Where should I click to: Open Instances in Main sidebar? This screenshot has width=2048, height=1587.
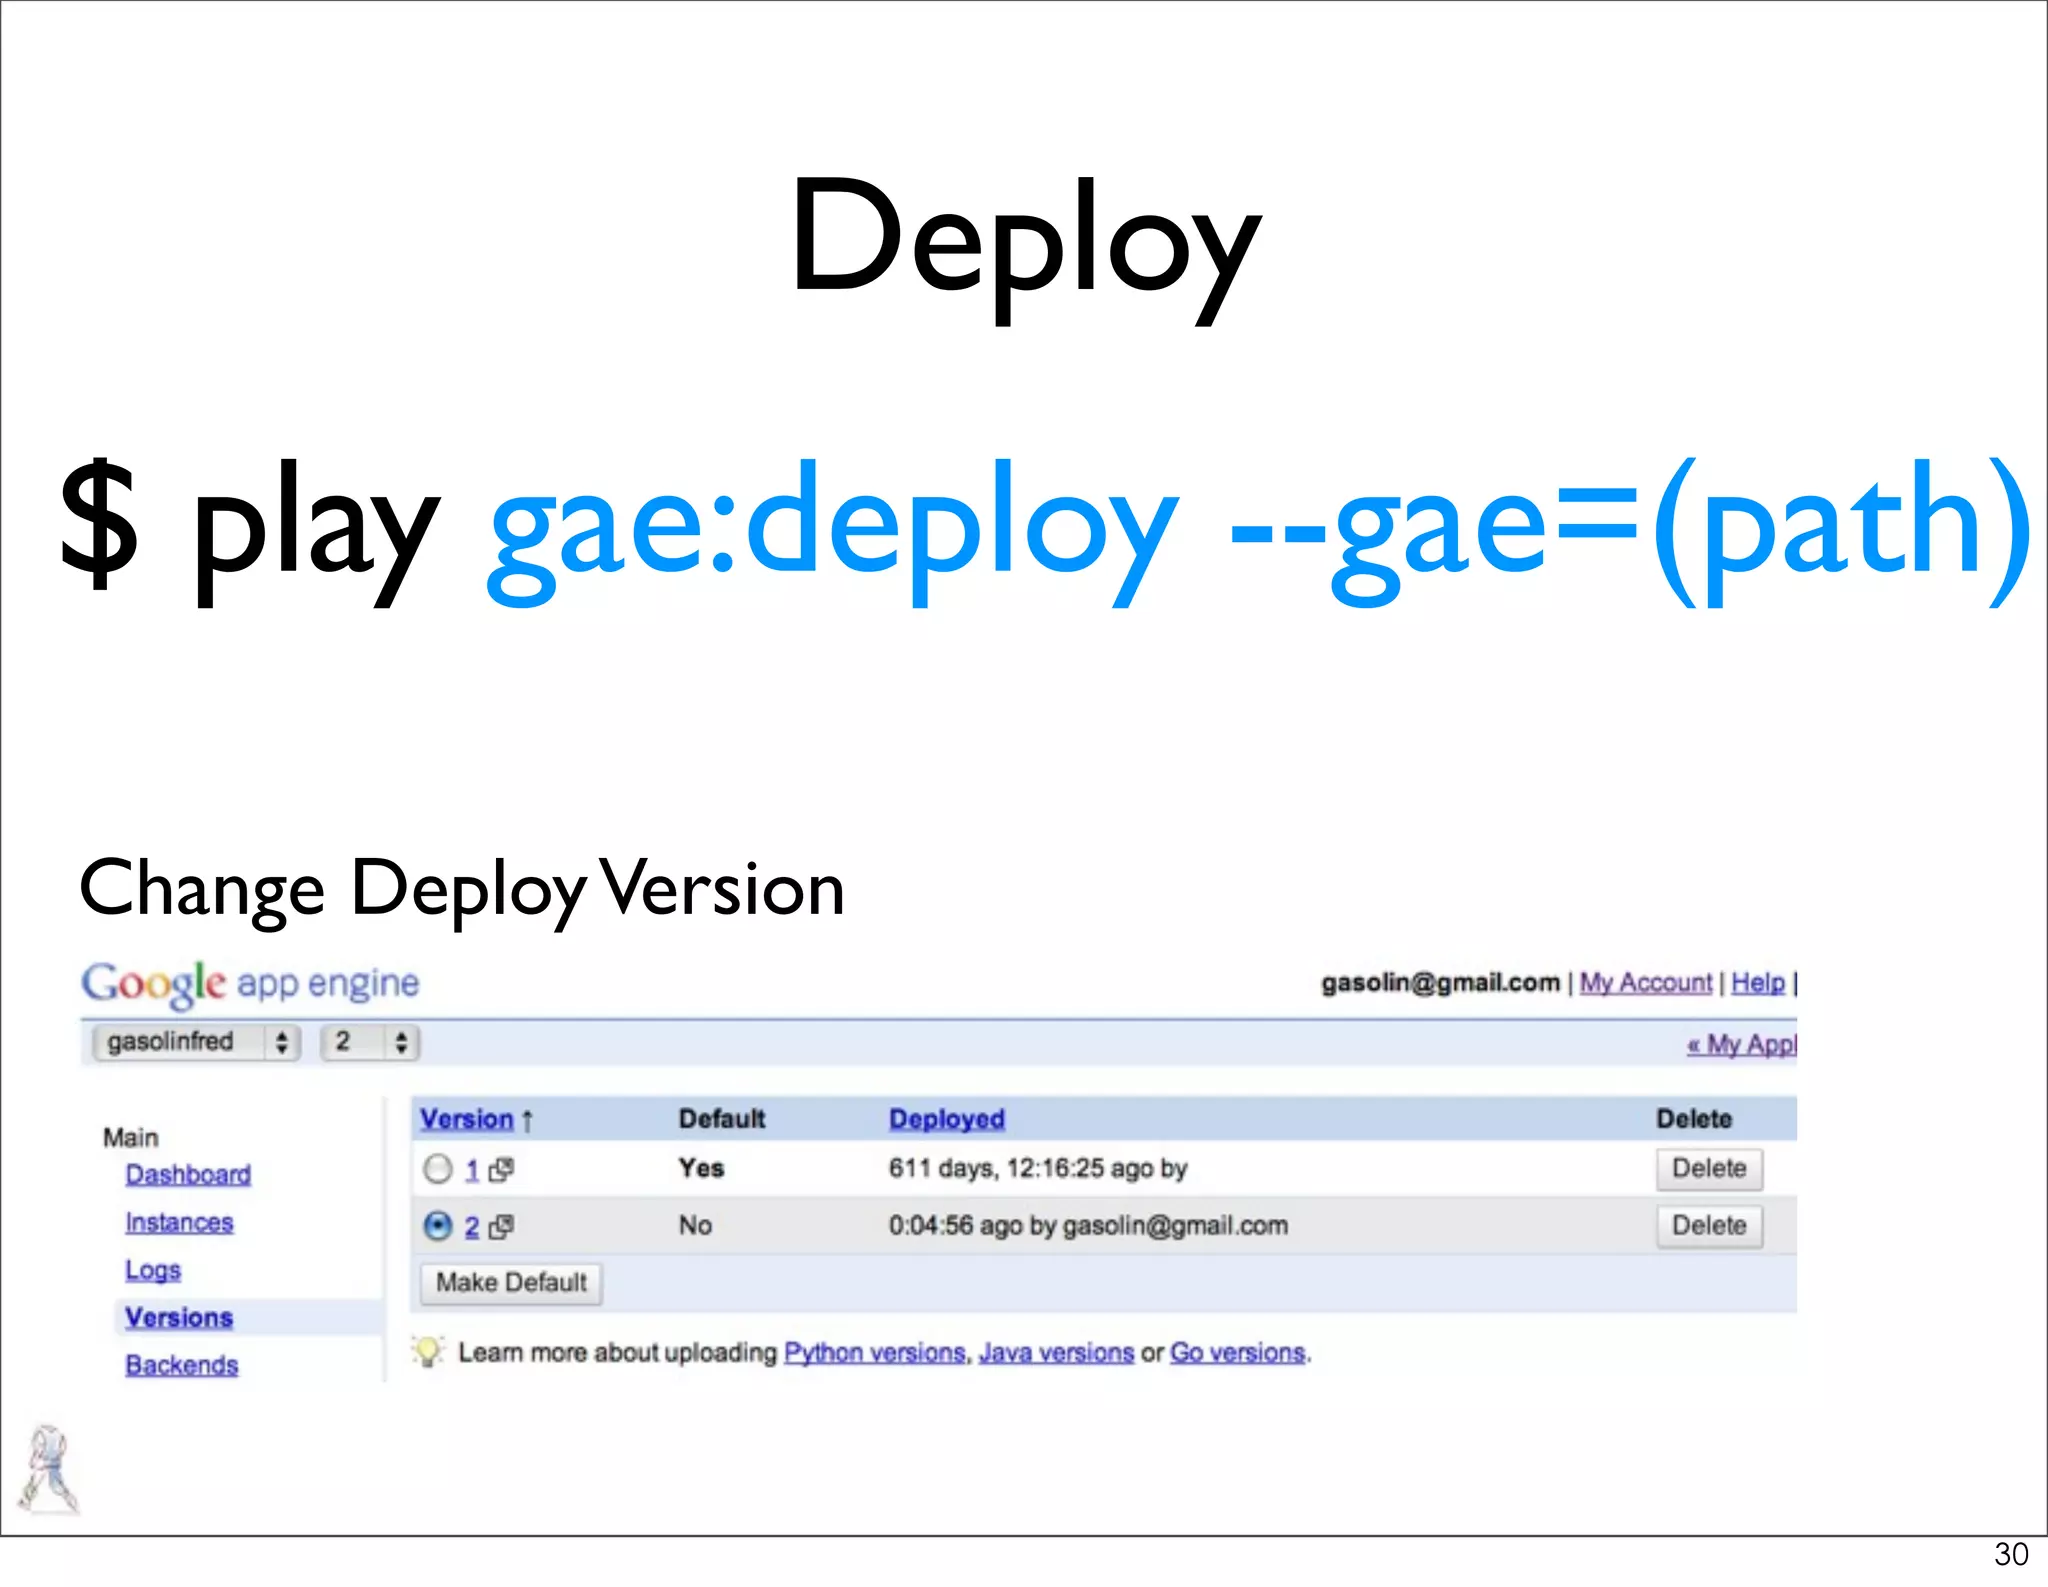point(179,1222)
